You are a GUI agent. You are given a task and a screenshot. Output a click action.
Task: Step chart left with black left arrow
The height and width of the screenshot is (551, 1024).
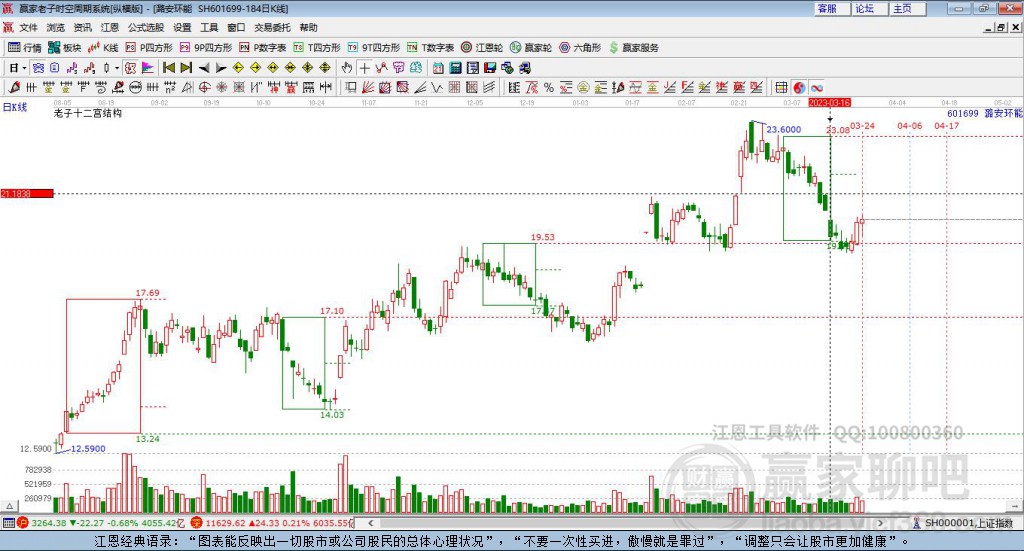[x=204, y=68]
